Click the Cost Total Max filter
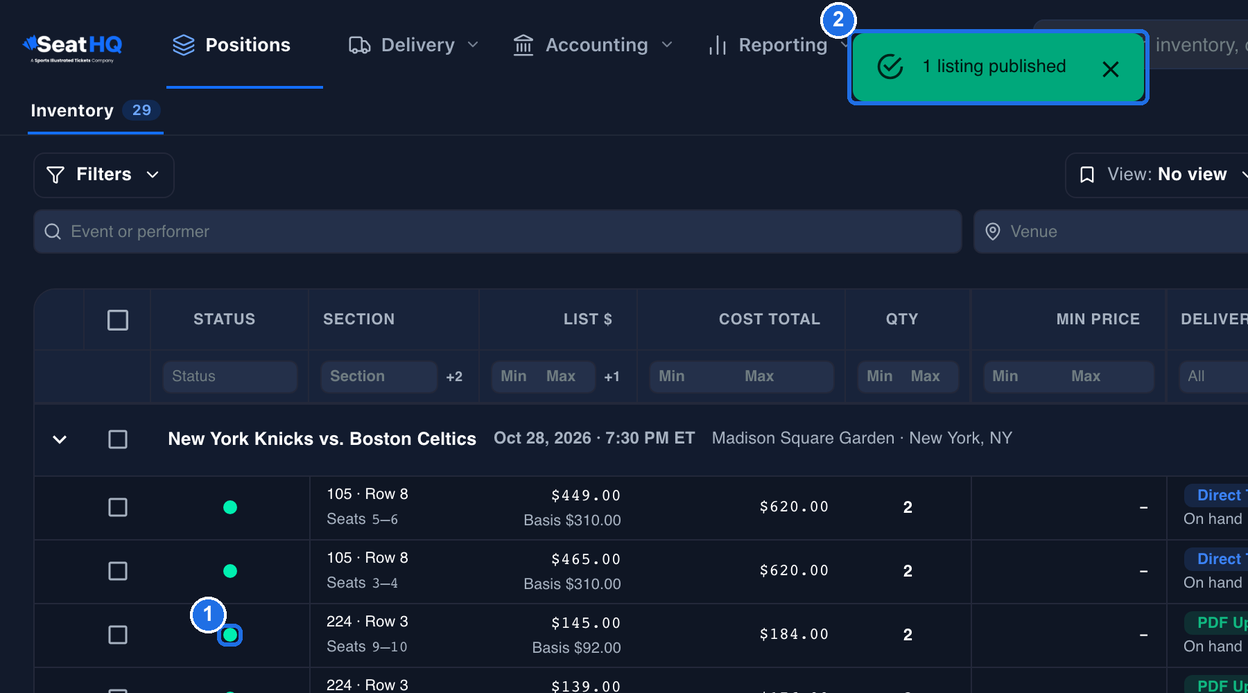Screen dimensions: 1248x693 [x=759, y=376]
